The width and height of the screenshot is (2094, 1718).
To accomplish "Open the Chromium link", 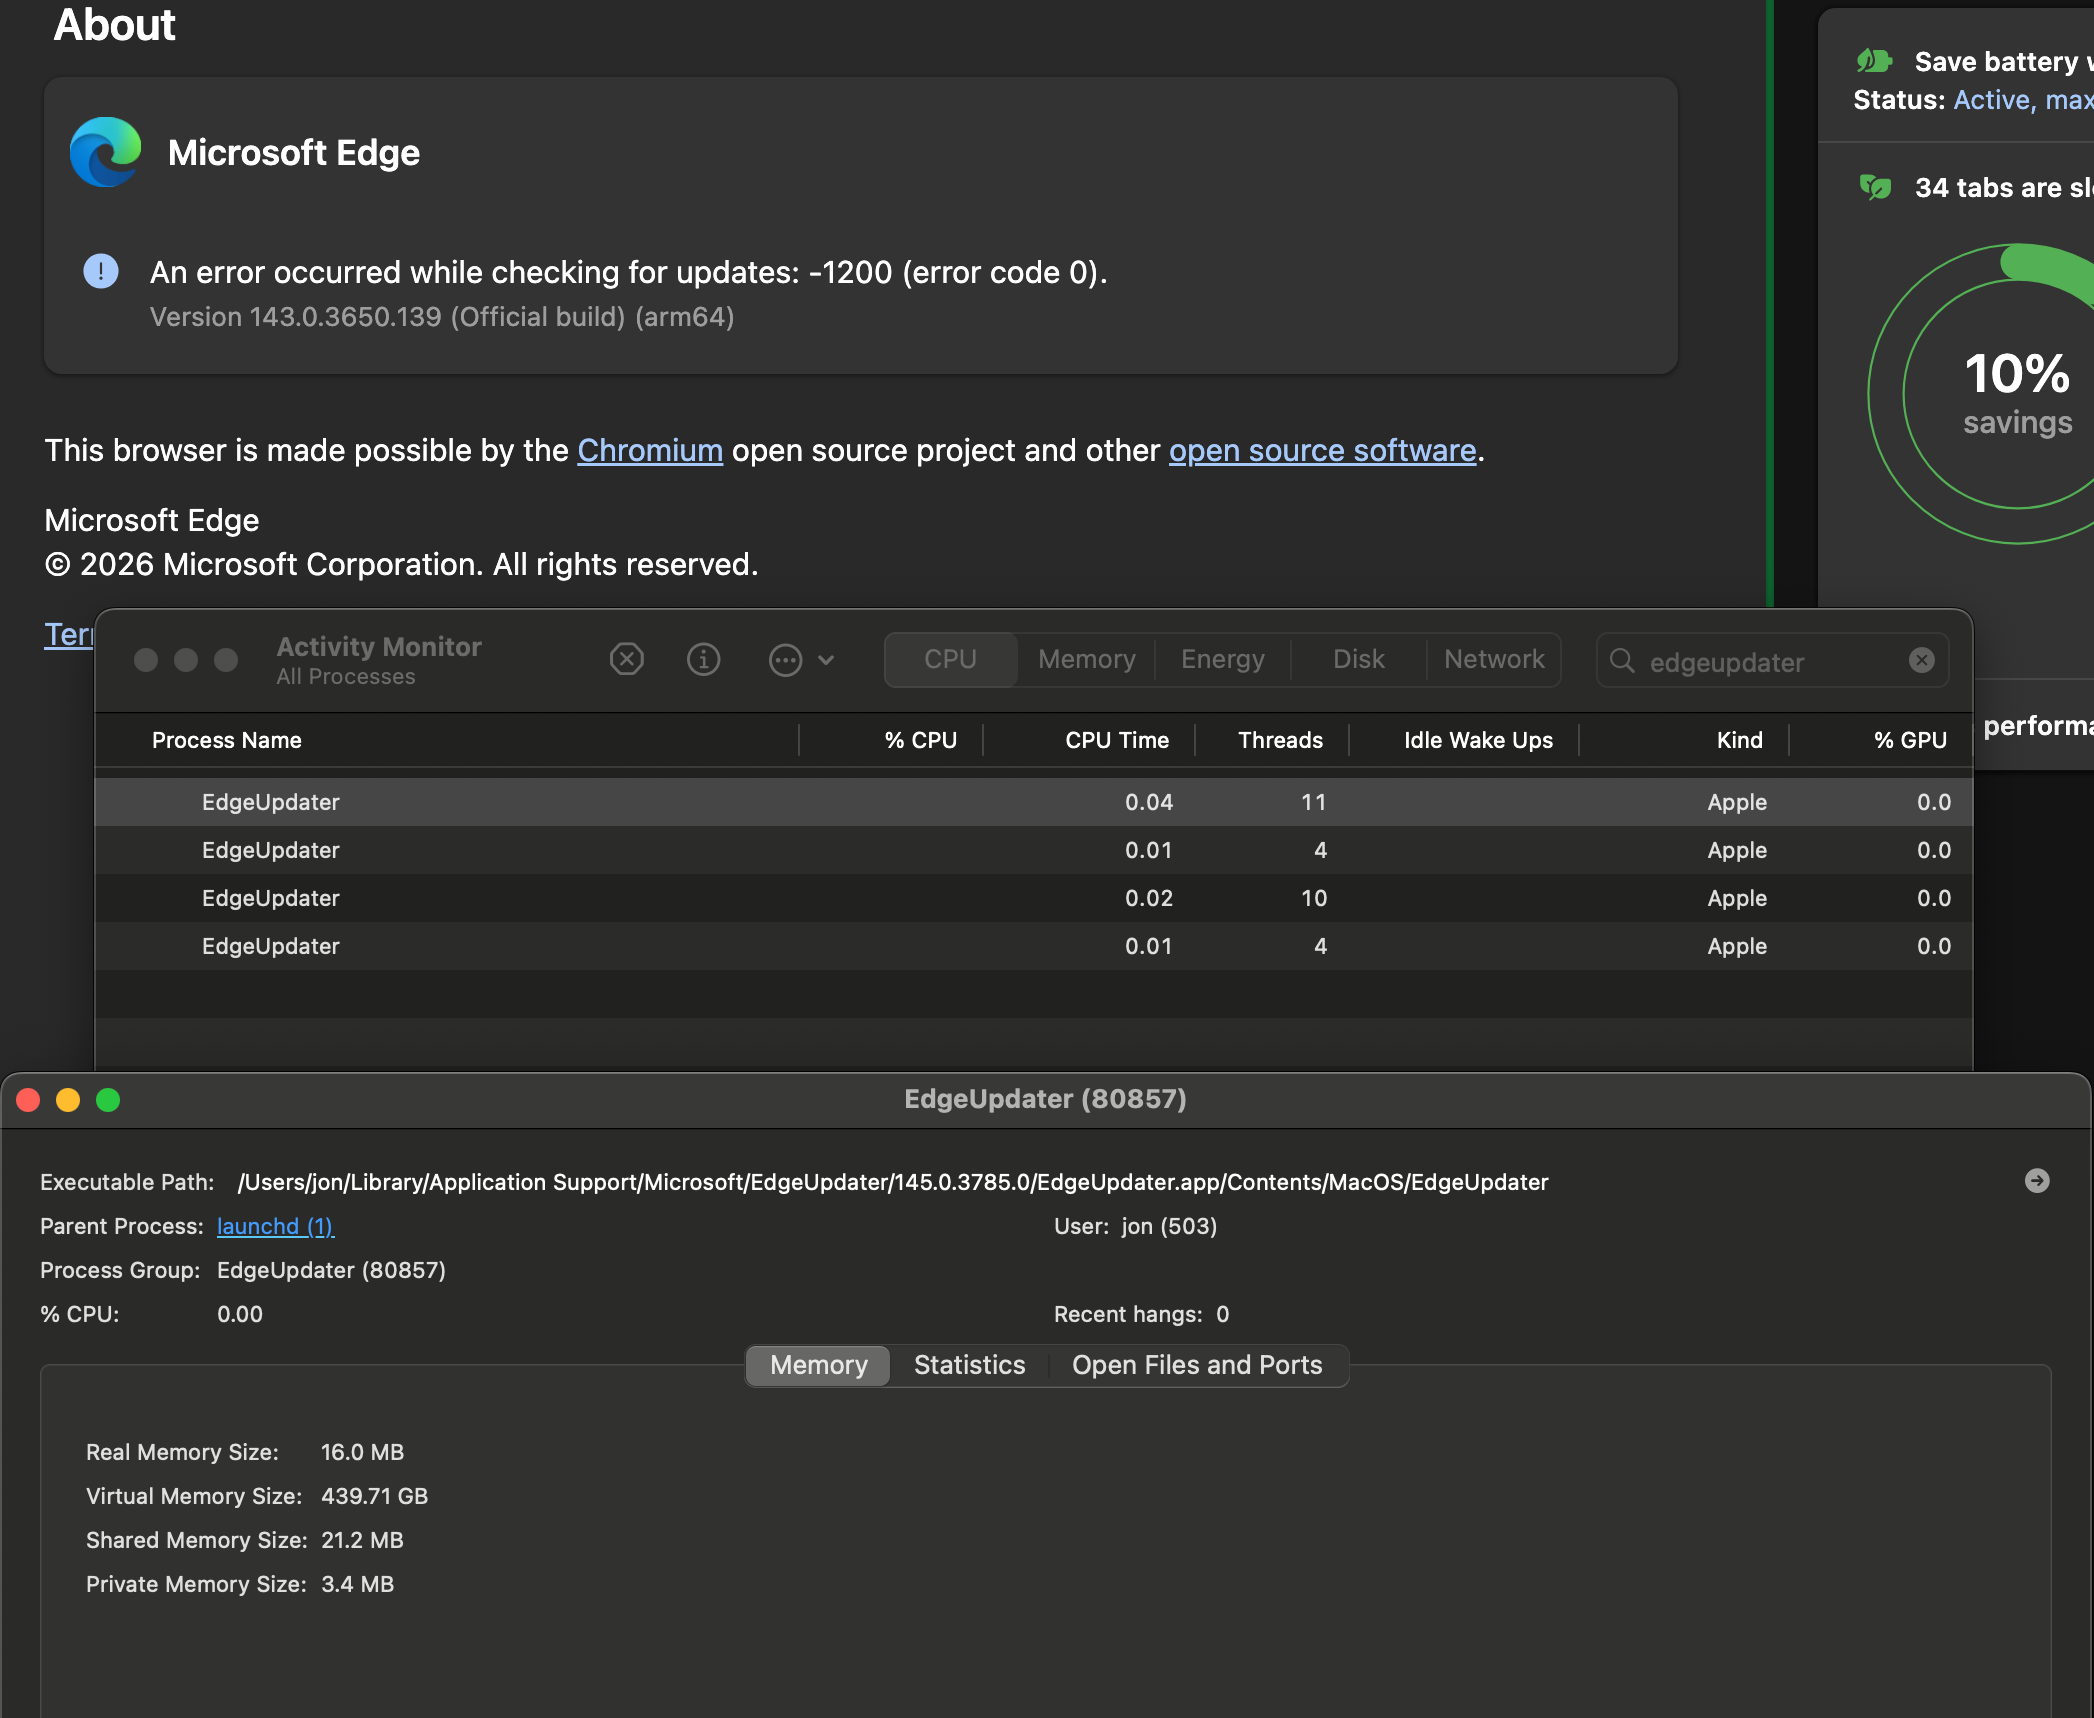I will [650, 451].
